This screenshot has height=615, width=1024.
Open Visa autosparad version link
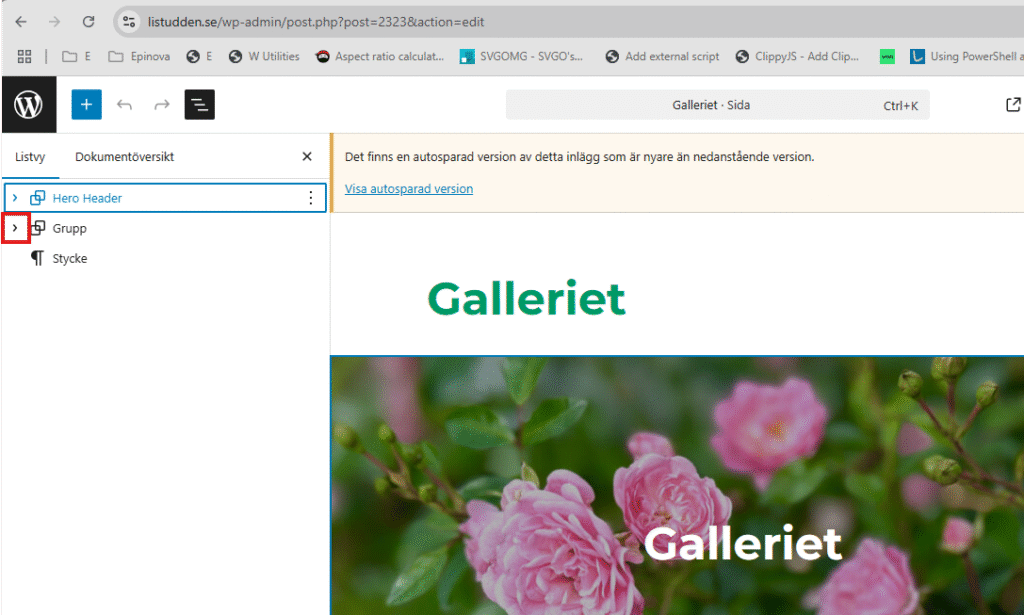[x=409, y=189]
